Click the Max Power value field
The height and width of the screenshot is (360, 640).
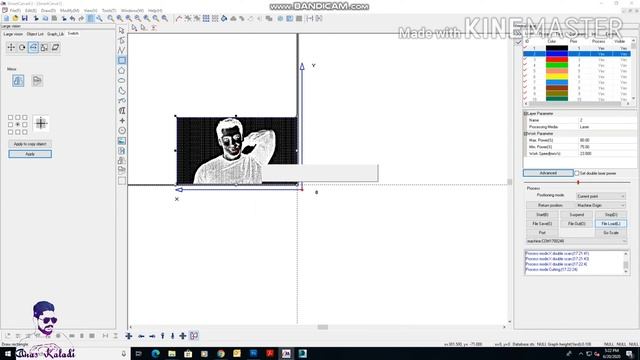point(607,140)
